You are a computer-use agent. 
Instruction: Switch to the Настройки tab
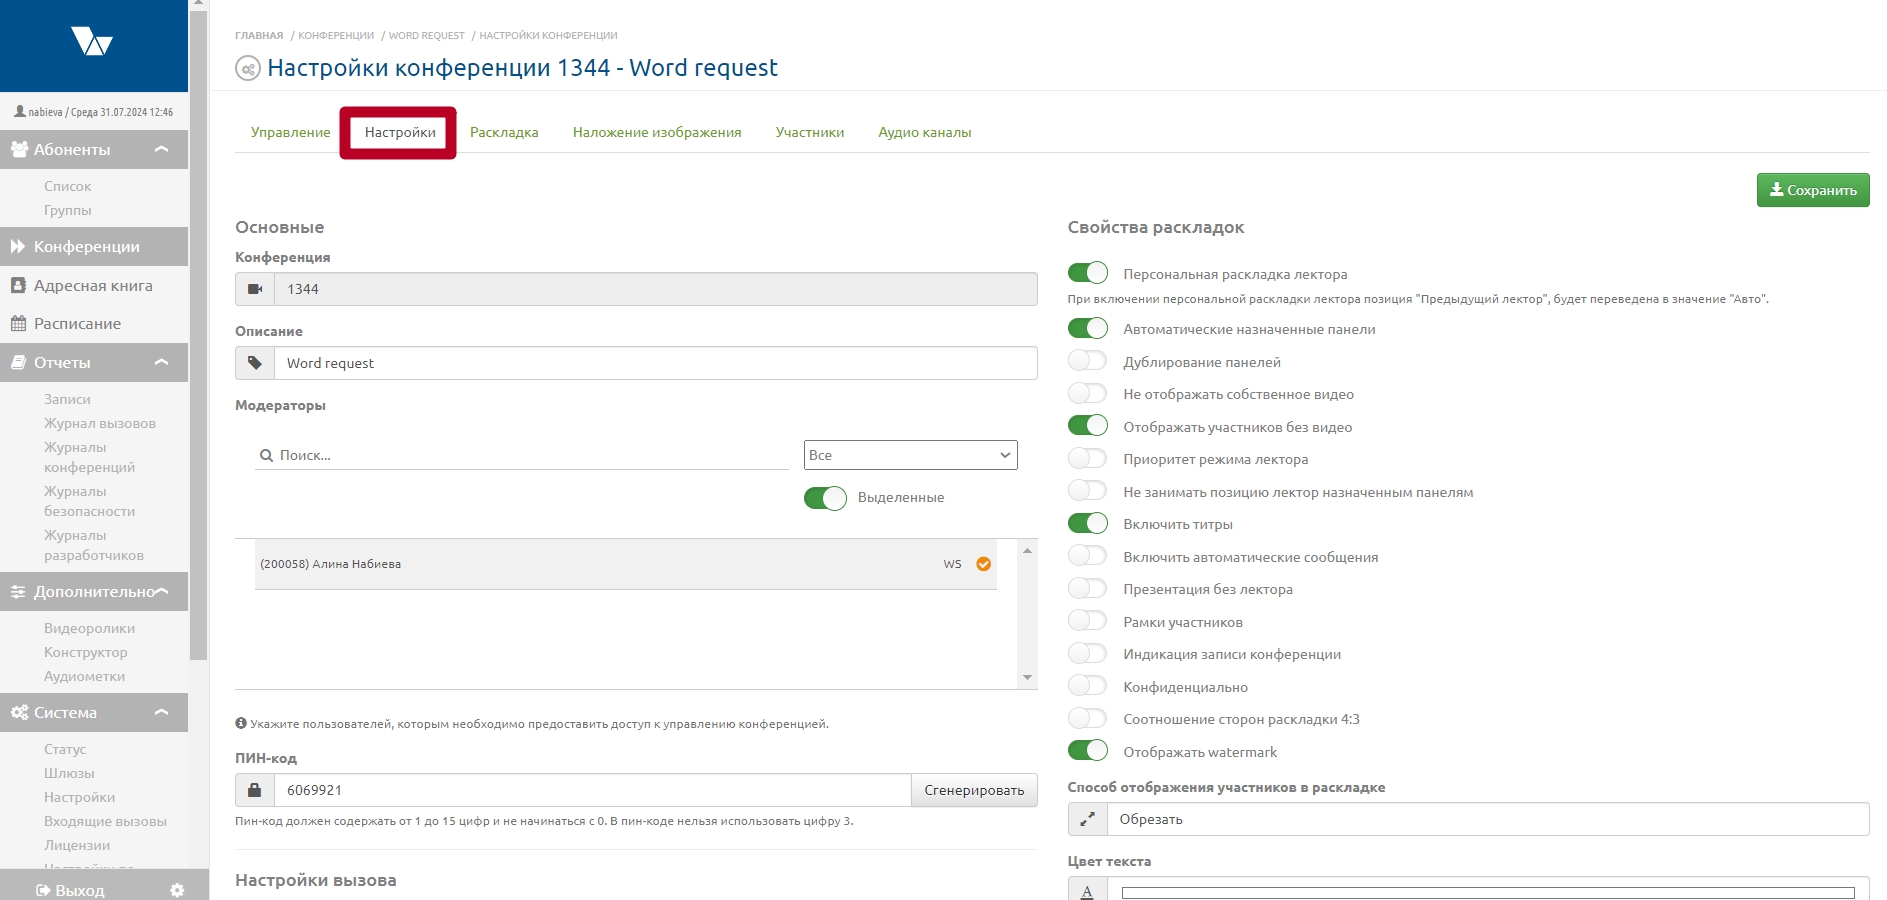[400, 132]
